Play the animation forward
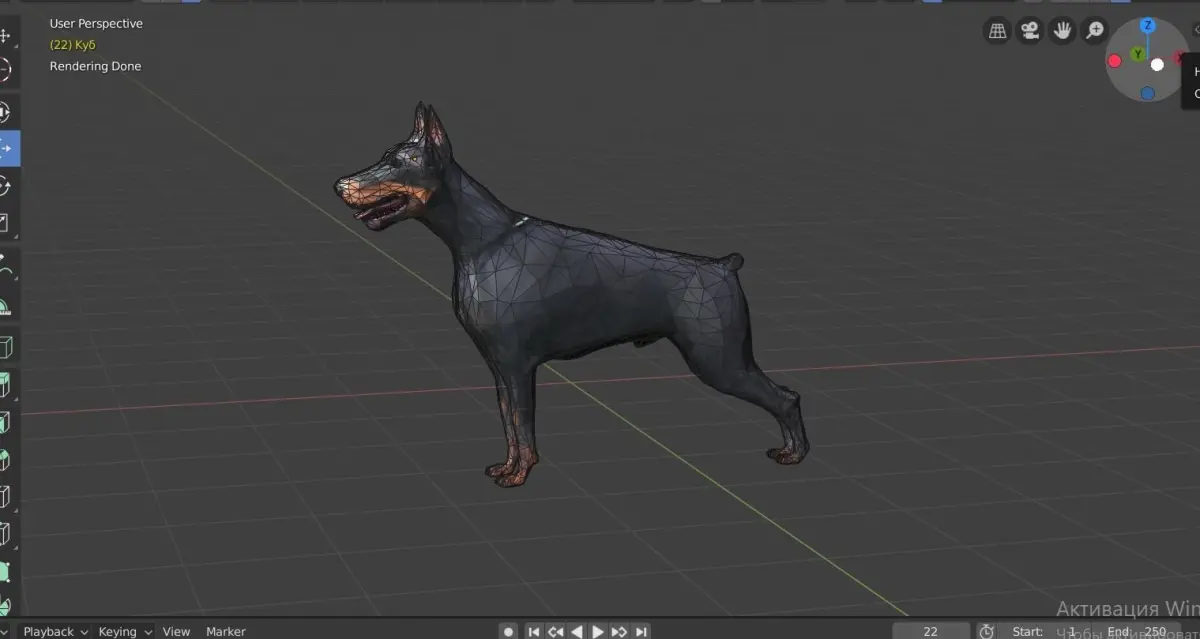This screenshot has height=639, width=1200. pos(598,631)
